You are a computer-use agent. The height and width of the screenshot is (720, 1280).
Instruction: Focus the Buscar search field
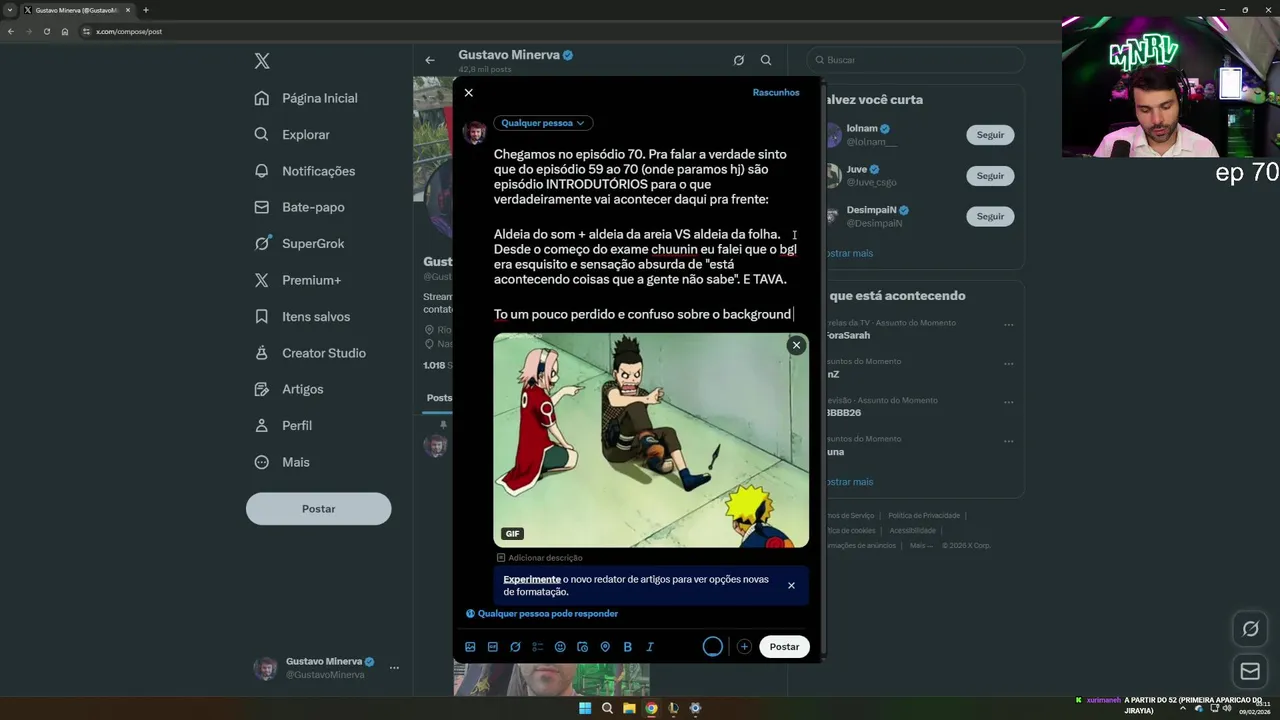(915, 60)
